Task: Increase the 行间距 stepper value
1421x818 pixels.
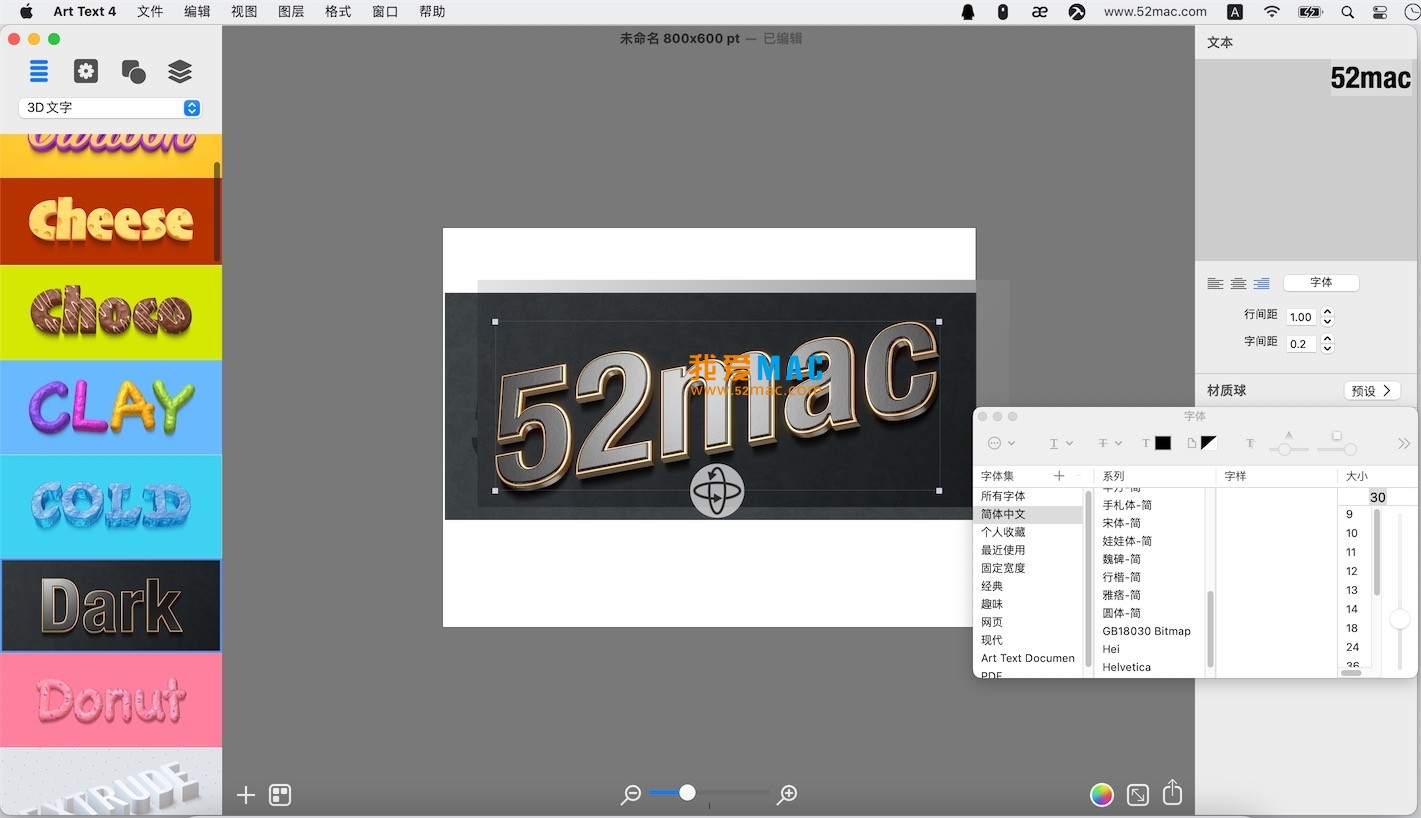Action: (1327, 312)
